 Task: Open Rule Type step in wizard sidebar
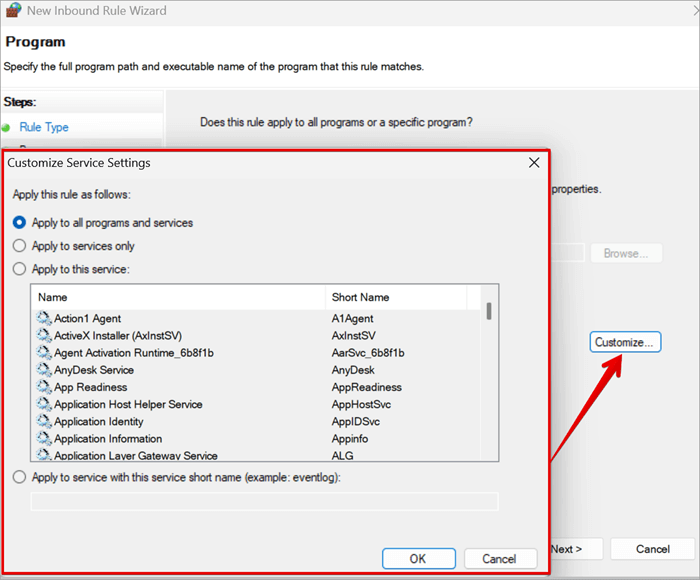point(44,127)
